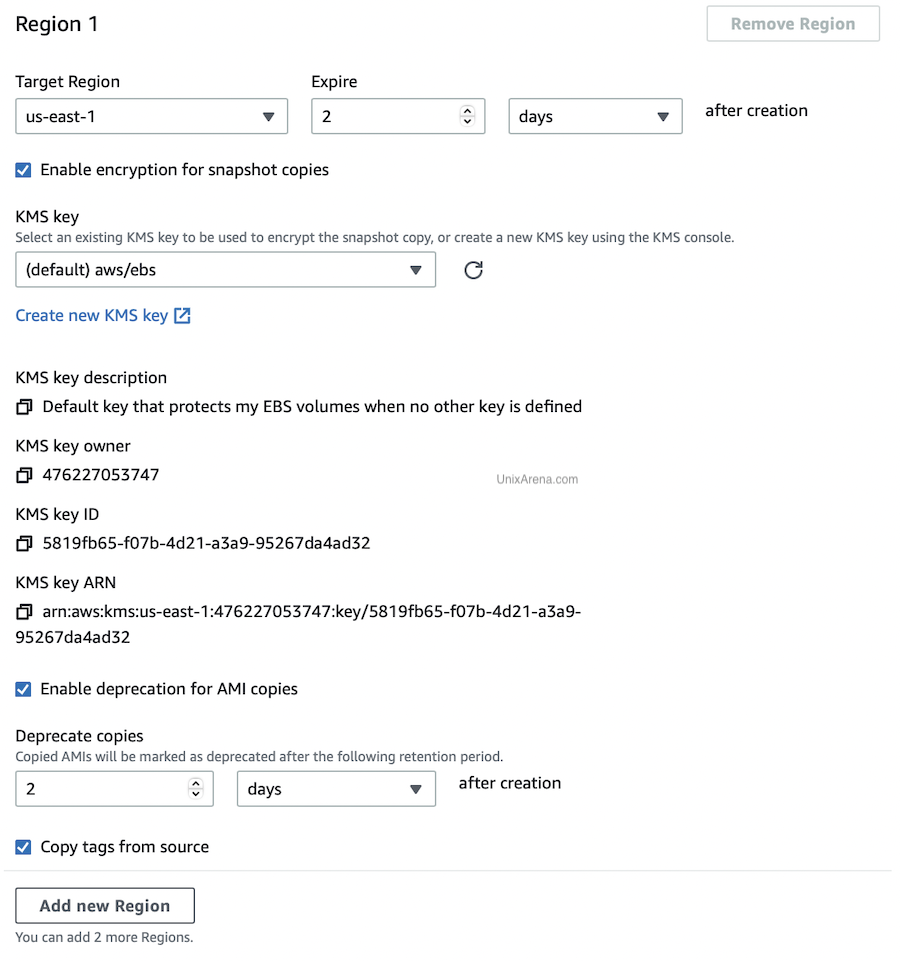Uncheck Enable encryption for snapshot copies

[x=23, y=170]
